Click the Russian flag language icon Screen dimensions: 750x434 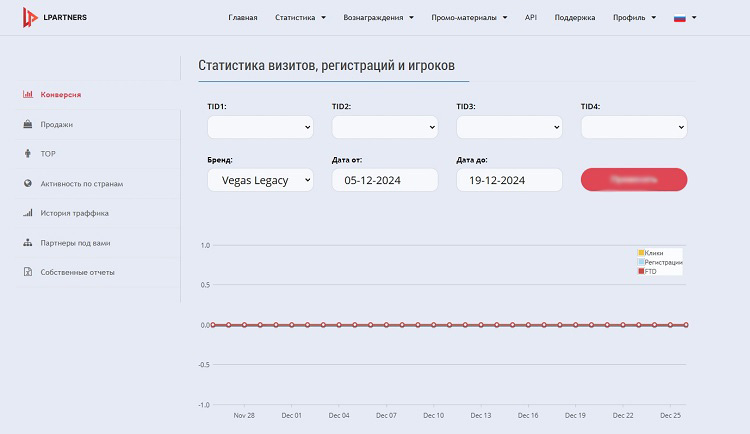click(680, 18)
